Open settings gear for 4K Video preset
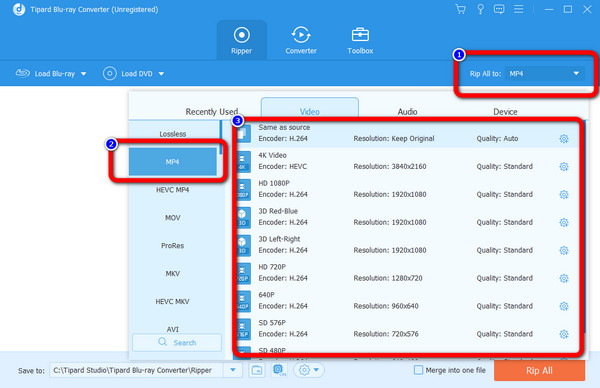This screenshot has height=388, width=600. 564,166
